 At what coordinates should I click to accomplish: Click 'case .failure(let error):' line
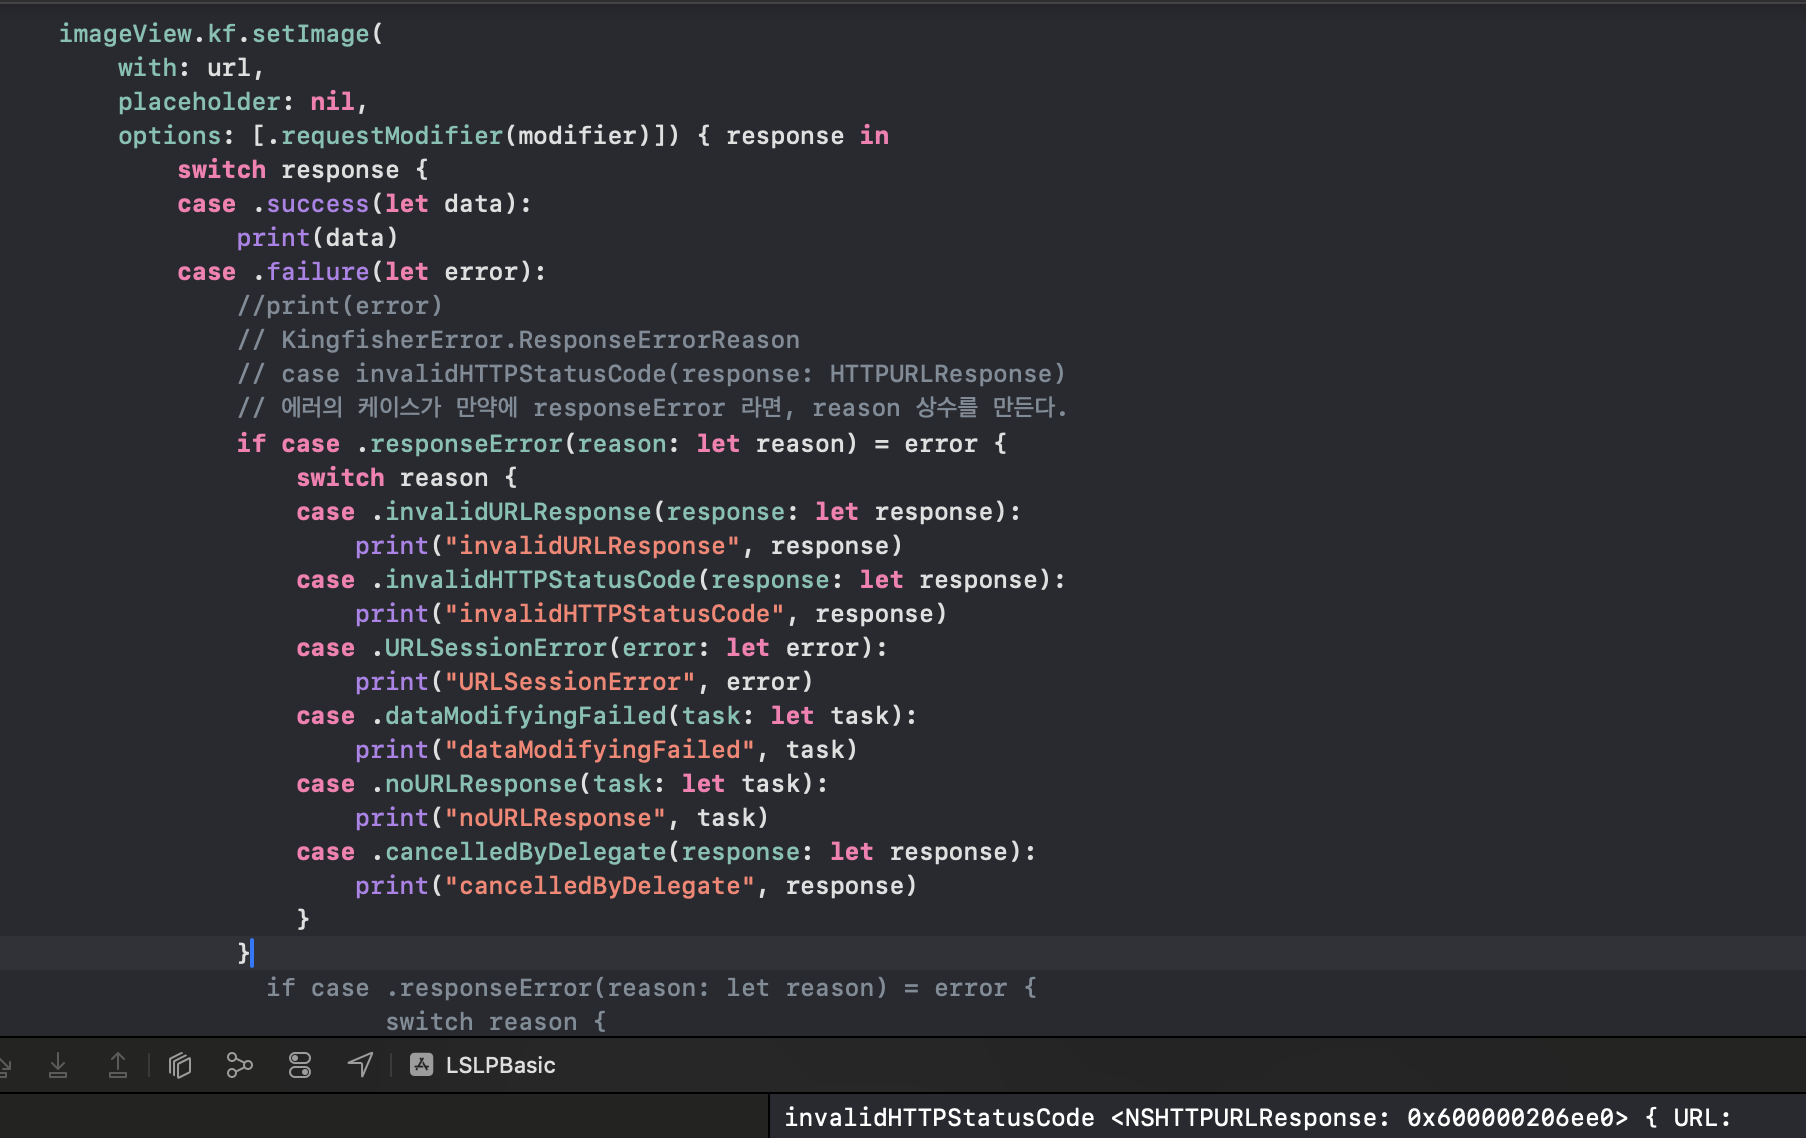coord(362,272)
